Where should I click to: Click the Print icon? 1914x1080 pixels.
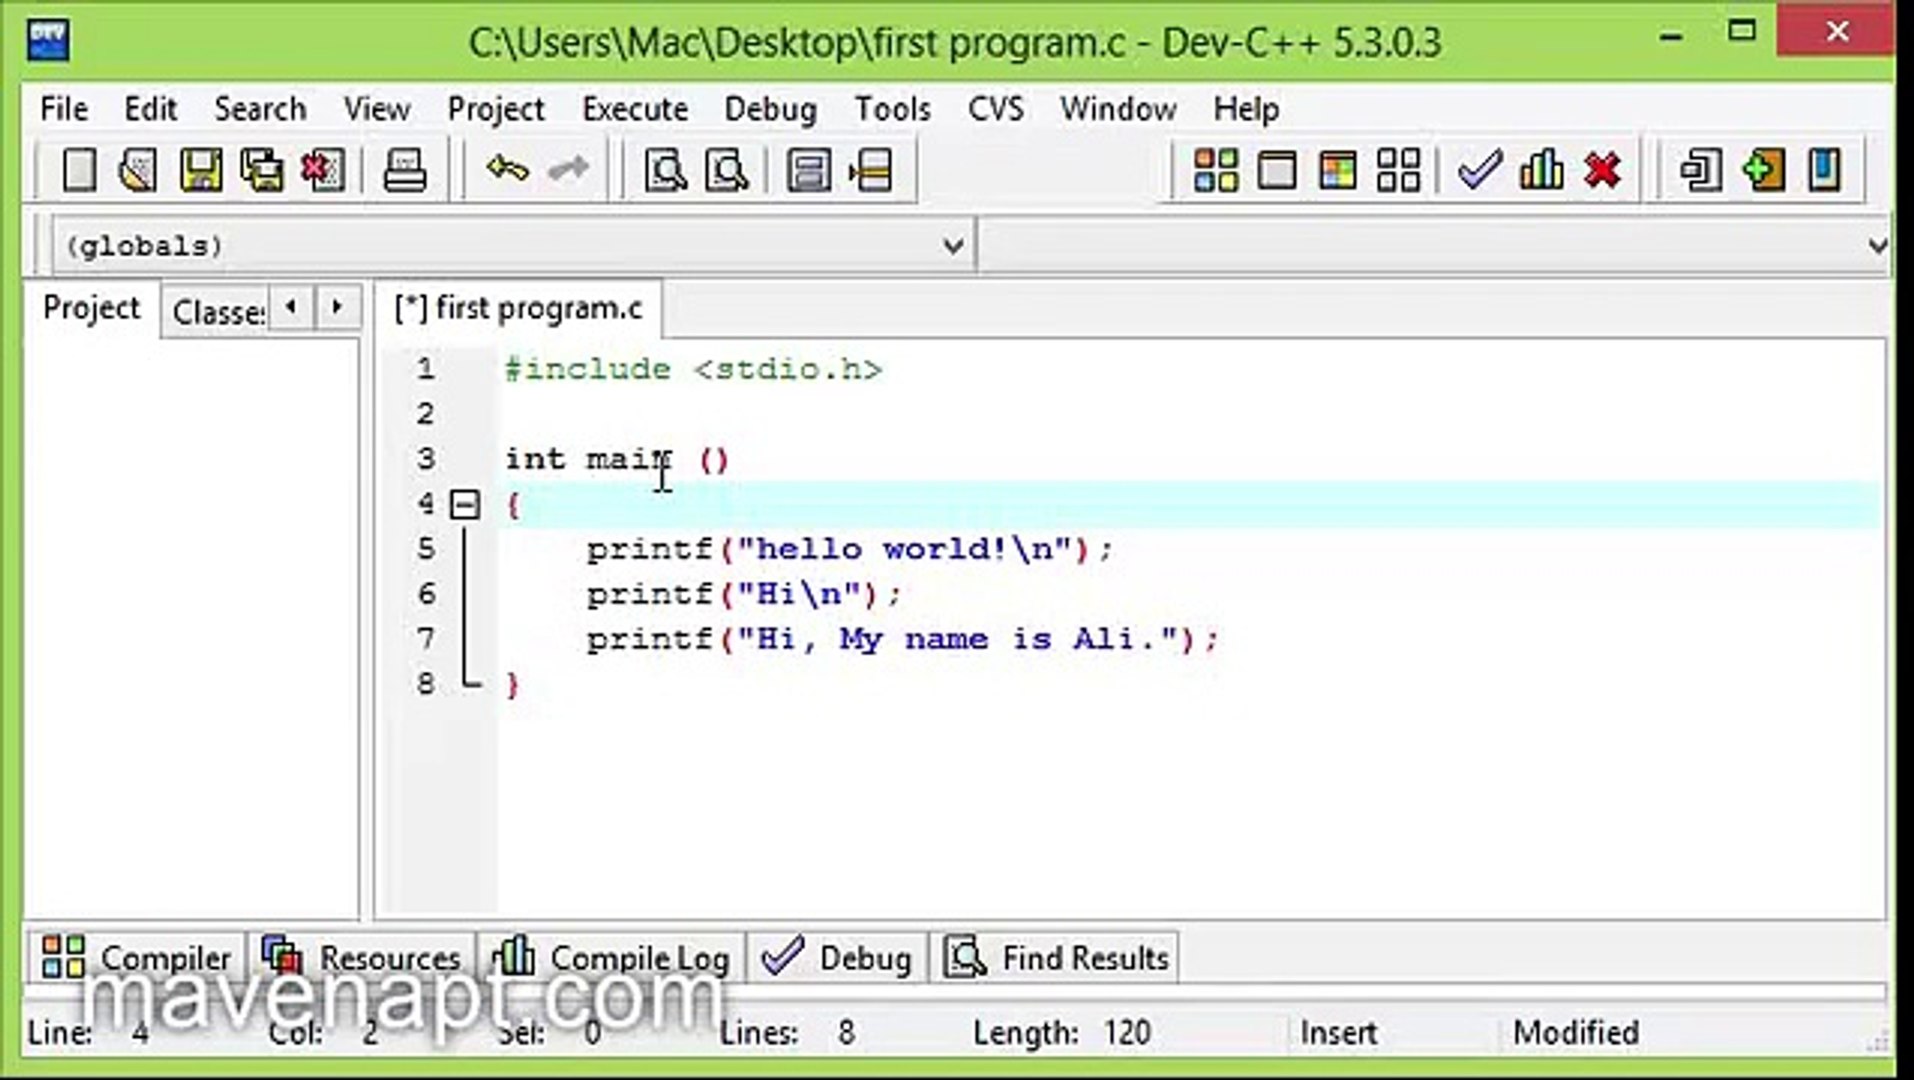click(405, 170)
